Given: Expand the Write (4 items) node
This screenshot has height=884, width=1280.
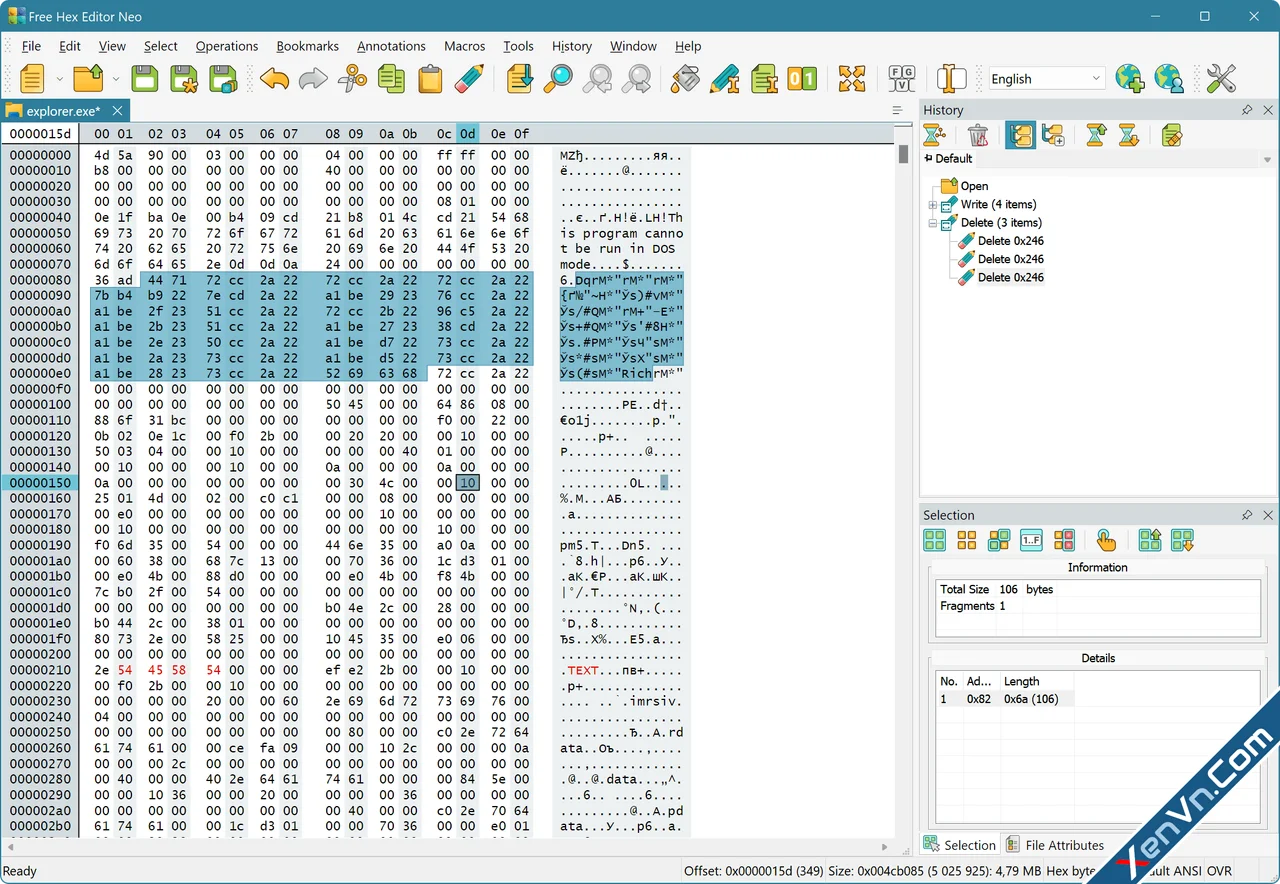Looking at the screenshot, I should [x=933, y=205].
